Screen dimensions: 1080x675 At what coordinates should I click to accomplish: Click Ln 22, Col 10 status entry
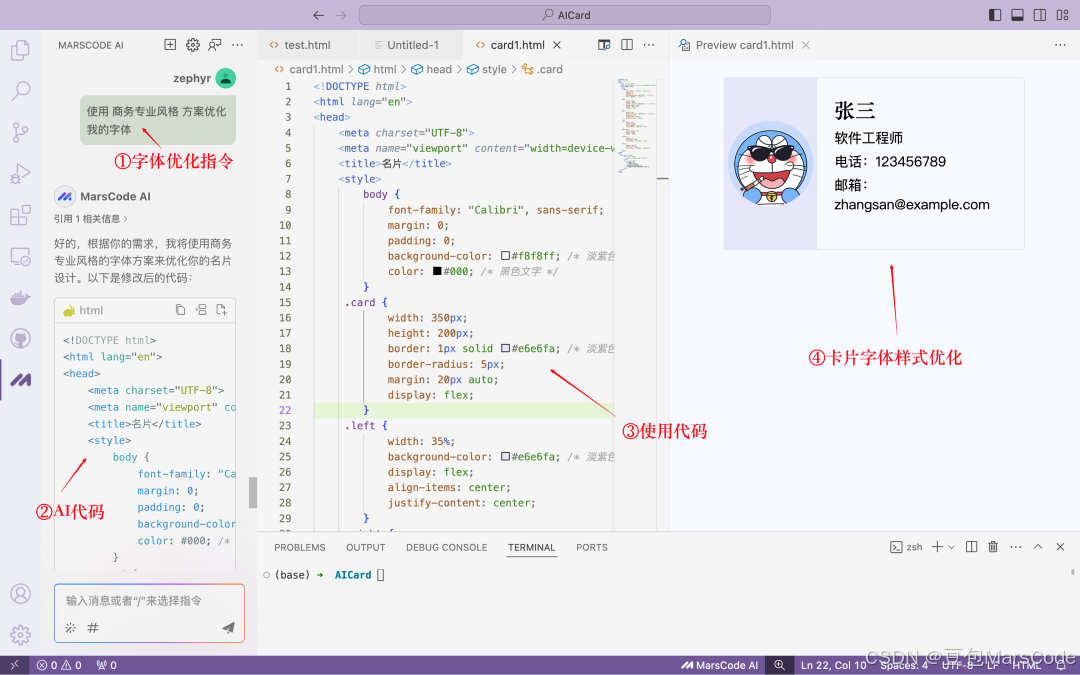pos(833,665)
